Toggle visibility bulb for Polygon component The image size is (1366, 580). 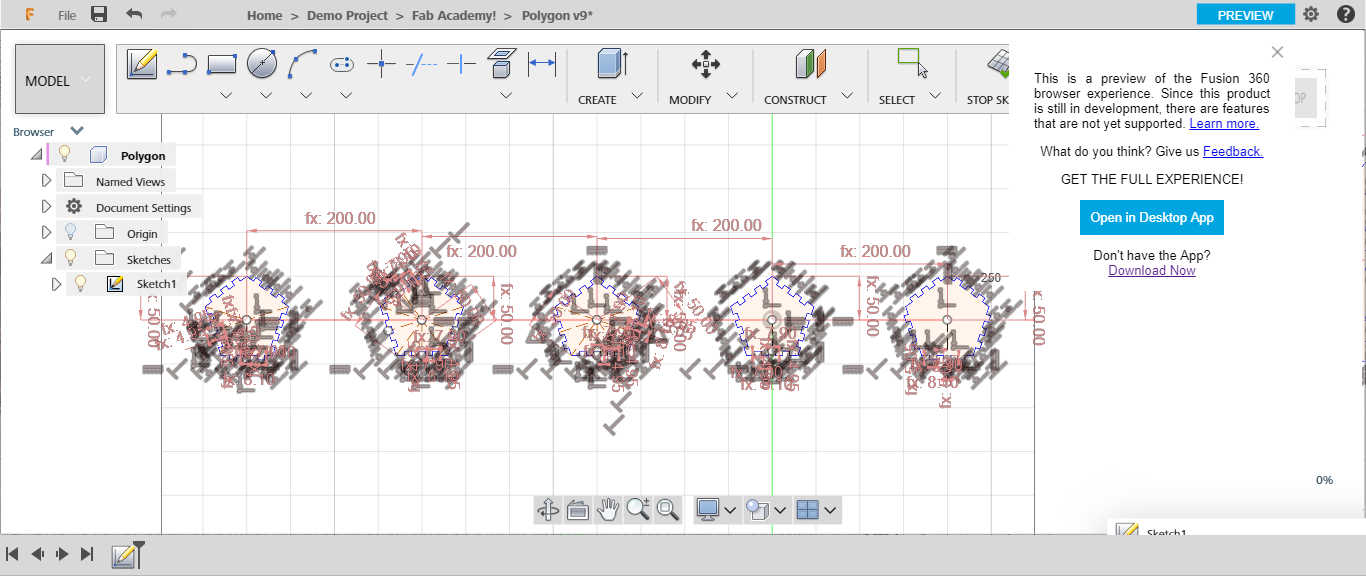point(64,154)
